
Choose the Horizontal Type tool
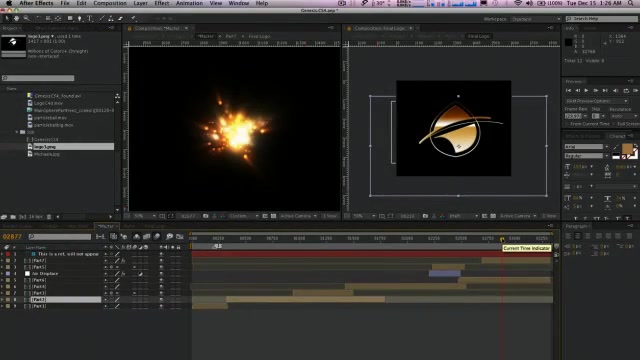90,18
